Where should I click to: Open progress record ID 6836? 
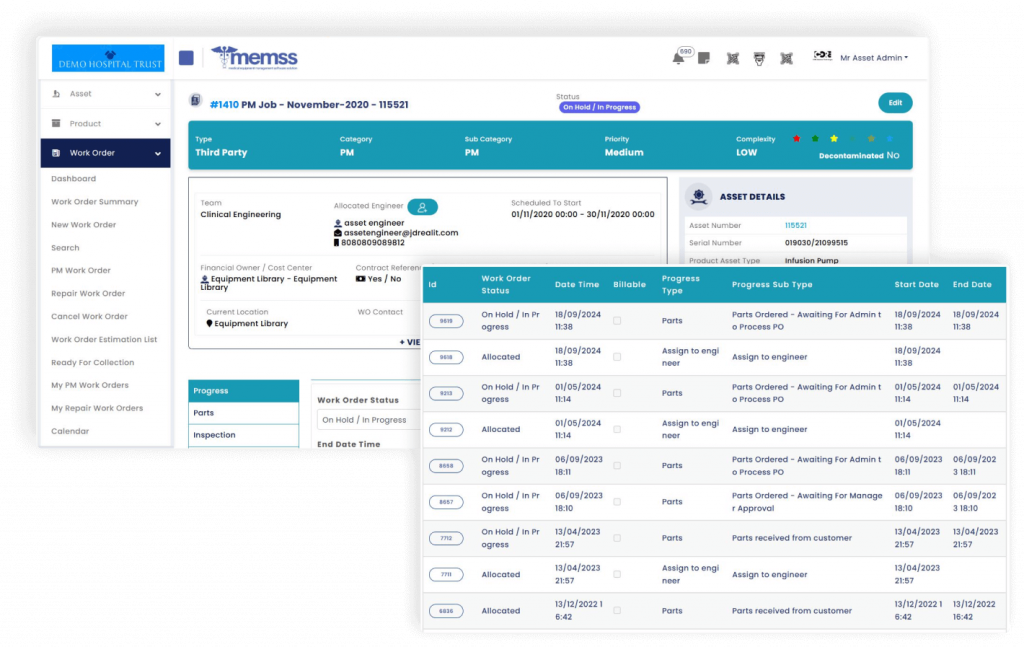point(446,611)
